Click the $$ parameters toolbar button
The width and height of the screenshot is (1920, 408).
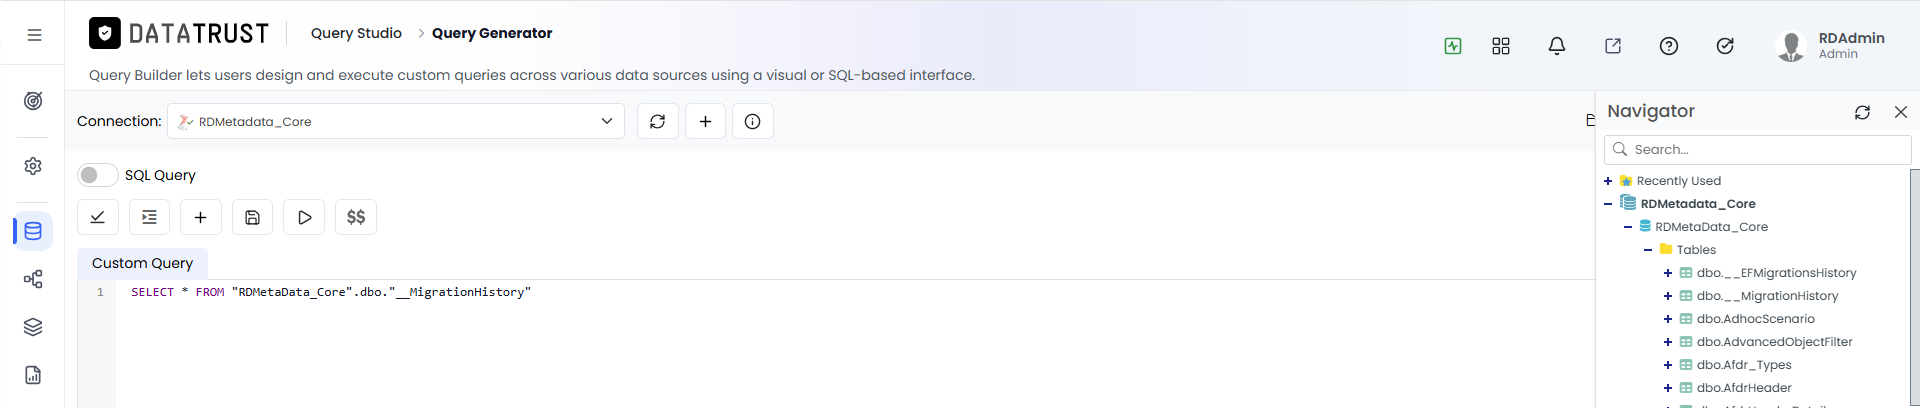point(356,217)
